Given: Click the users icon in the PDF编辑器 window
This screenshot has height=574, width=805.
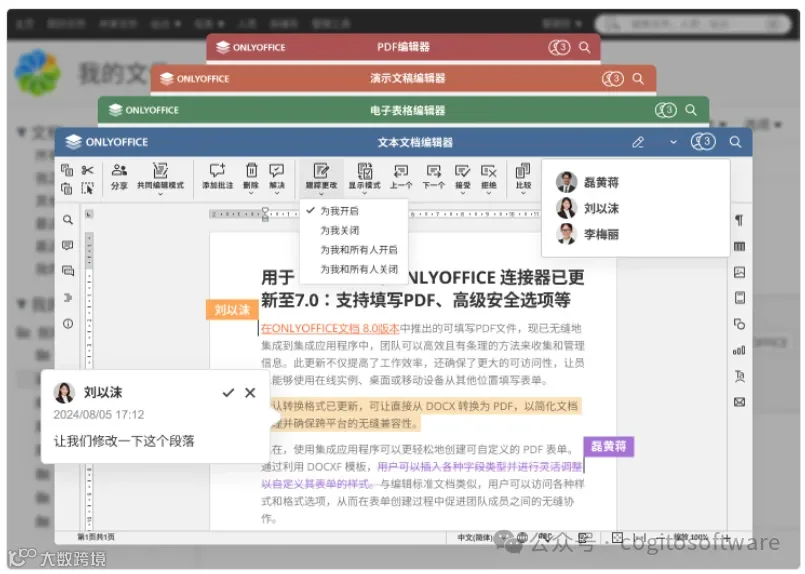Looking at the screenshot, I should [x=559, y=48].
